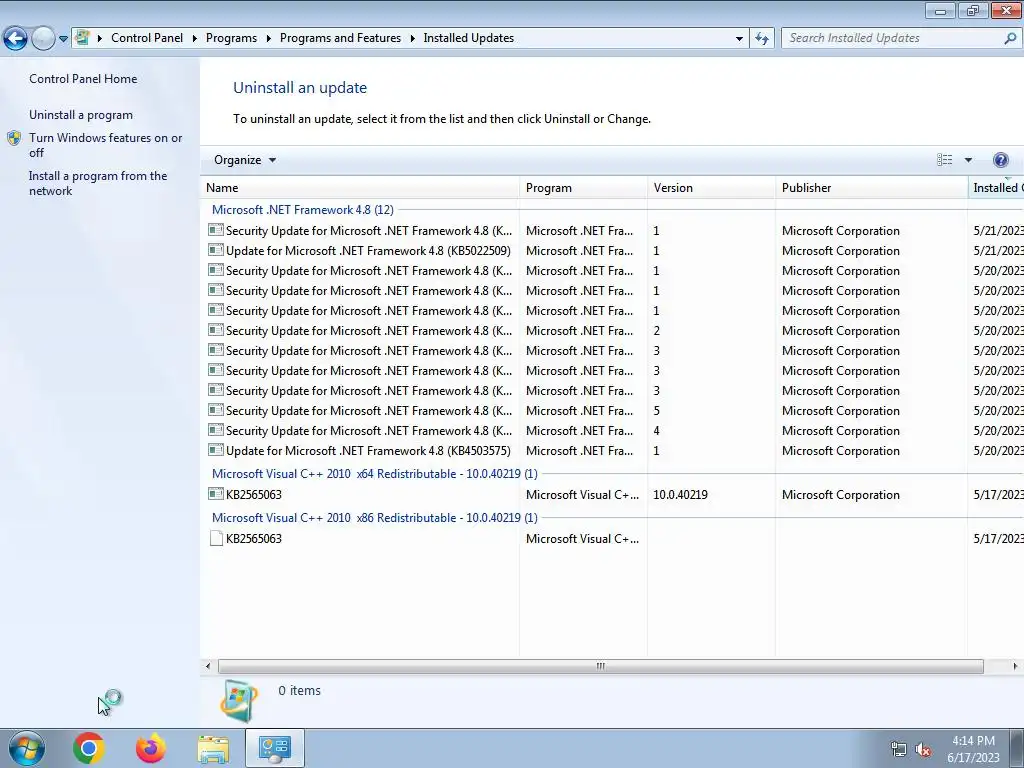Click the details pane Windows update icon

(x=238, y=701)
